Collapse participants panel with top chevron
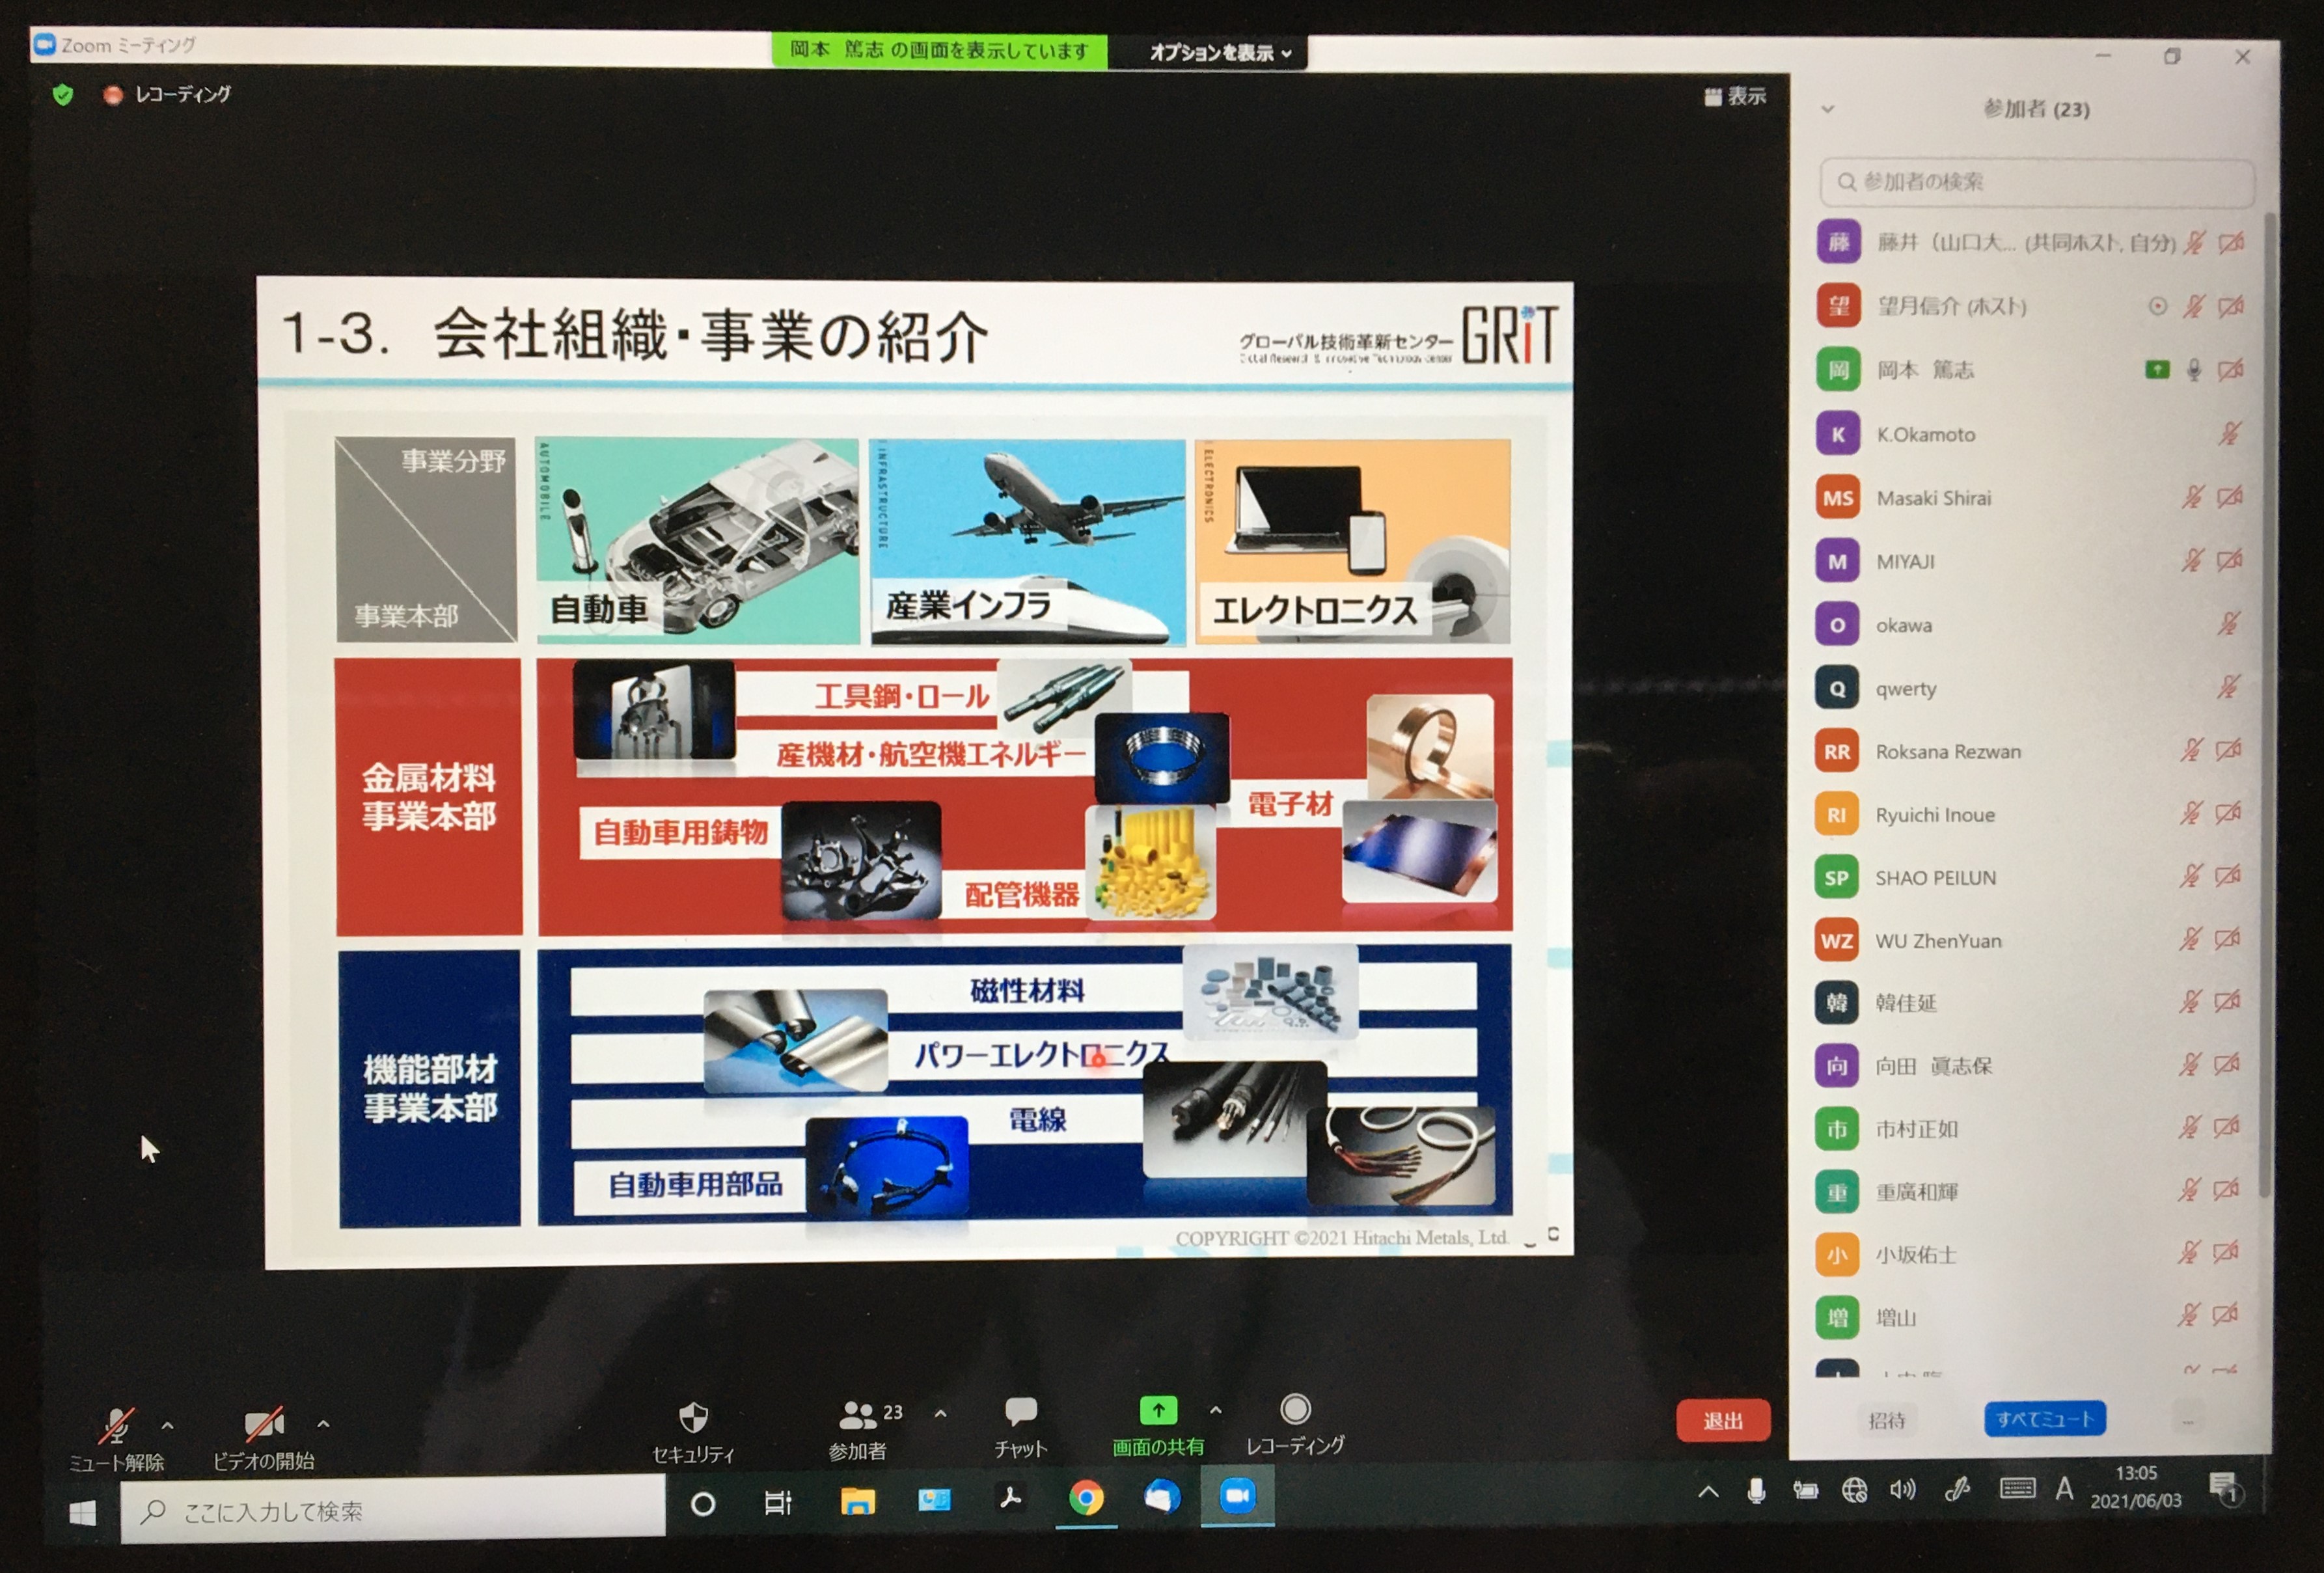The width and height of the screenshot is (2324, 1573). pyautogui.click(x=1827, y=109)
